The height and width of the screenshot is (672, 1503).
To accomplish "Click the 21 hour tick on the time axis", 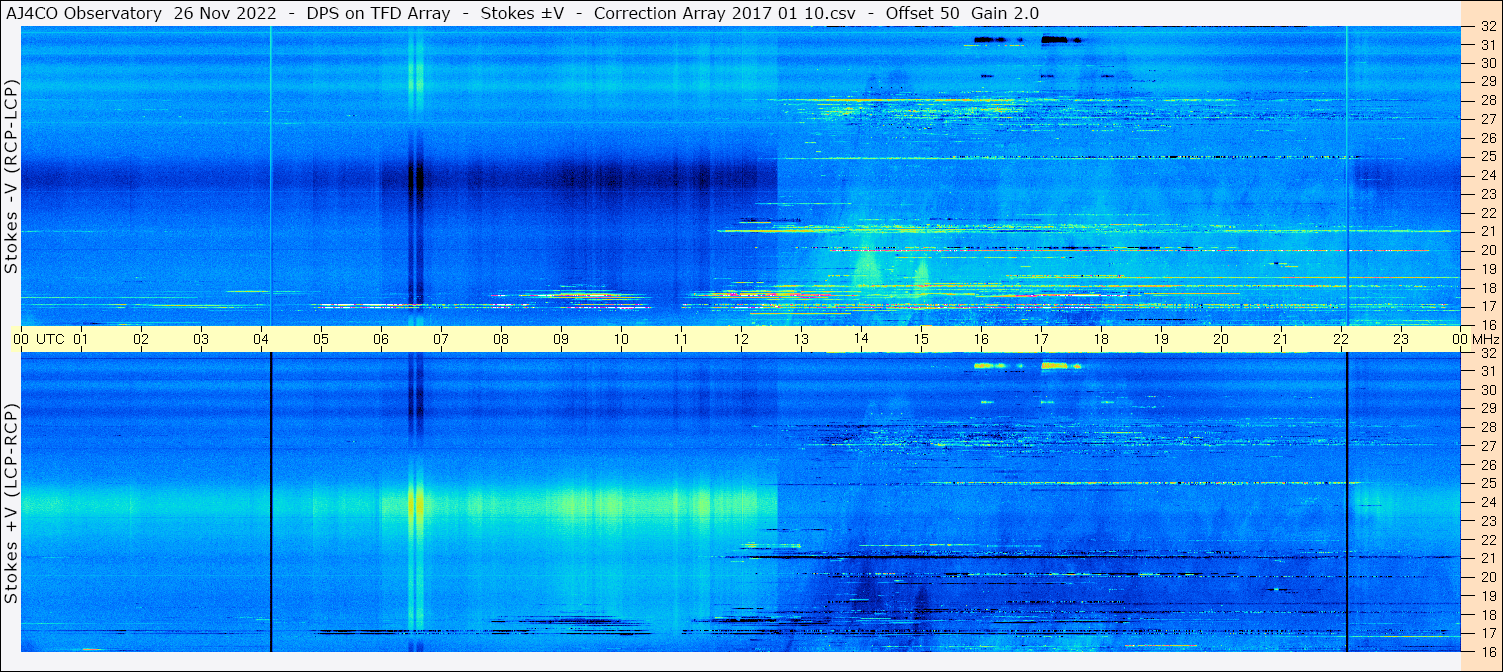I will point(1281,339).
